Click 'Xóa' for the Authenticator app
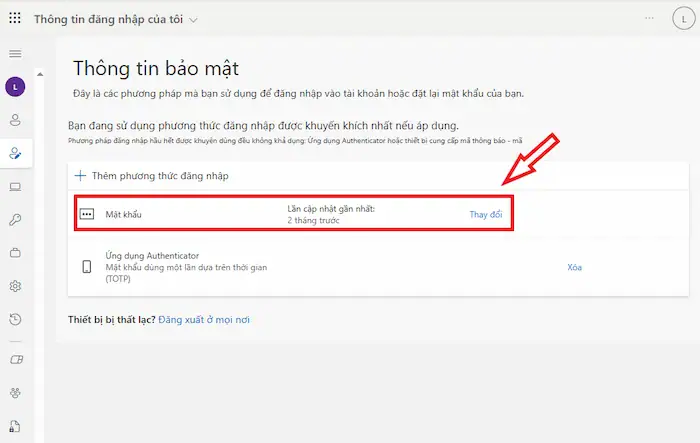This screenshot has height=443, width=700. click(x=574, y=267)
